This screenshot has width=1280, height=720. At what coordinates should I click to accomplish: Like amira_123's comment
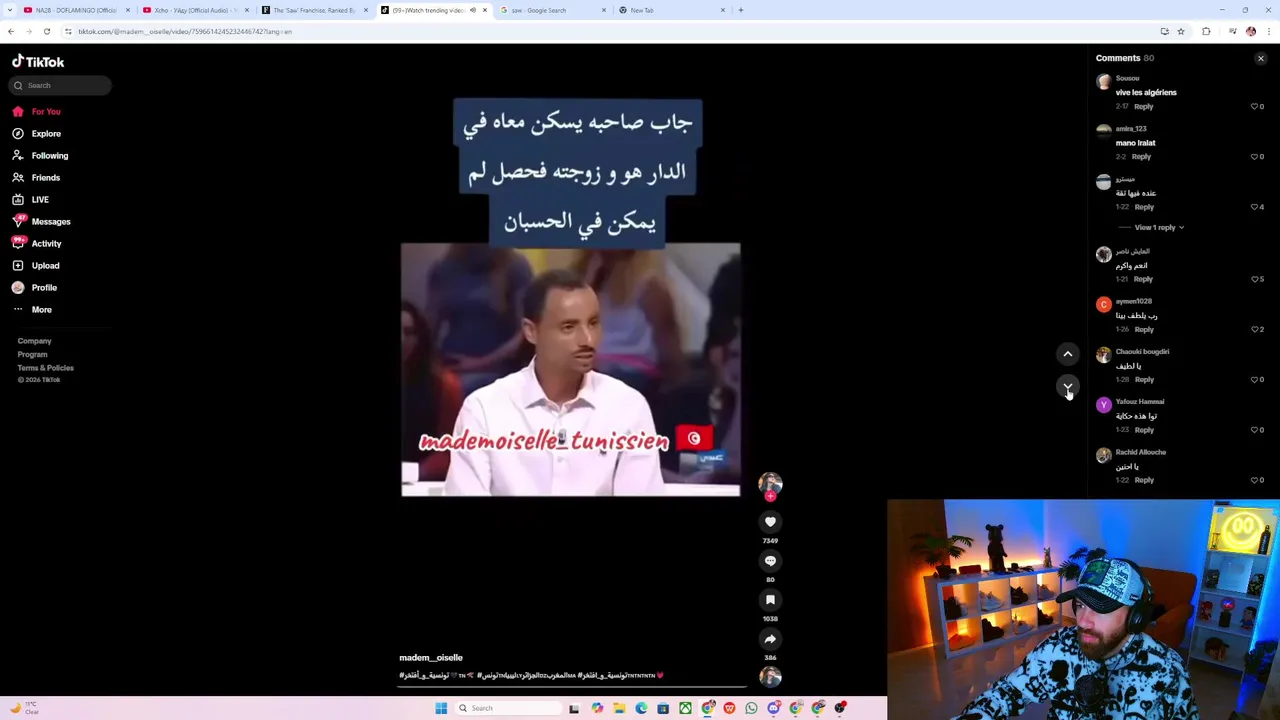(x=1255, y=157)
